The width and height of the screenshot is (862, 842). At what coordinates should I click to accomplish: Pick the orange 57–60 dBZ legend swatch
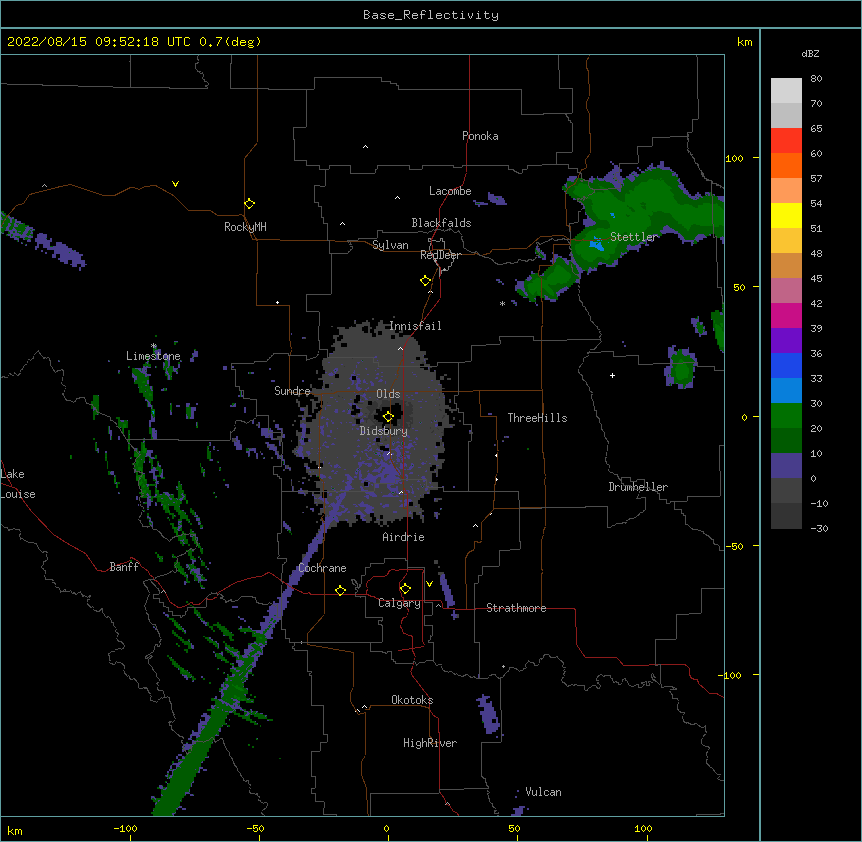pyautogui.click(x=786, y=165)
